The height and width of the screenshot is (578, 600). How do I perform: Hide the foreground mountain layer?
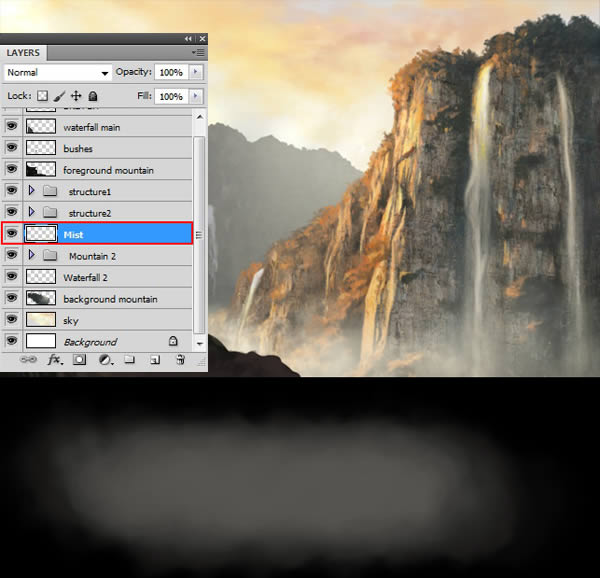click(x=12, y=169)
